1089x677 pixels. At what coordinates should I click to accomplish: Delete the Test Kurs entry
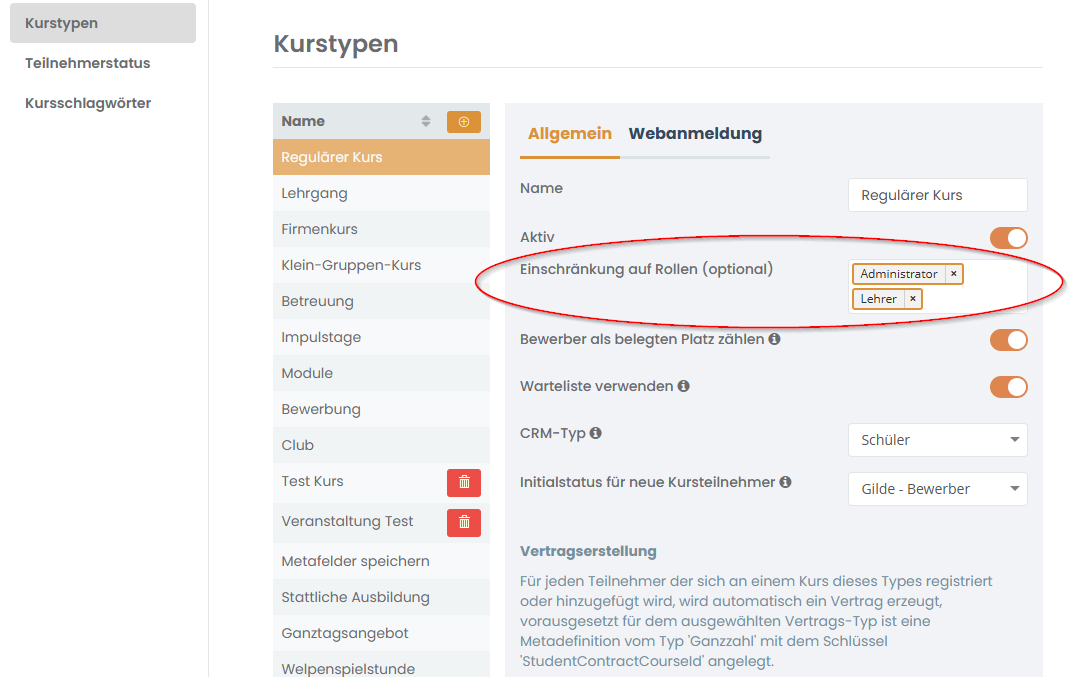463,483
